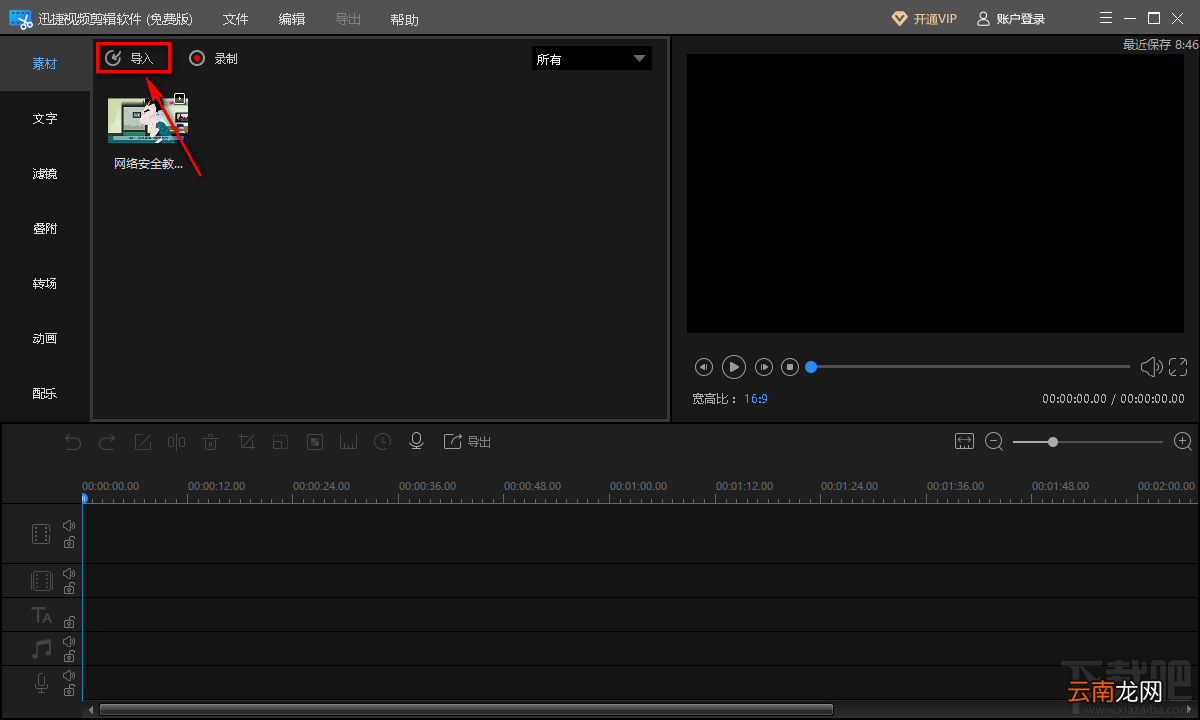The height and width of the screenshot is (720, 1200).
Task: Switch to the 转场 sidebar tab
Action: (45, 283)
